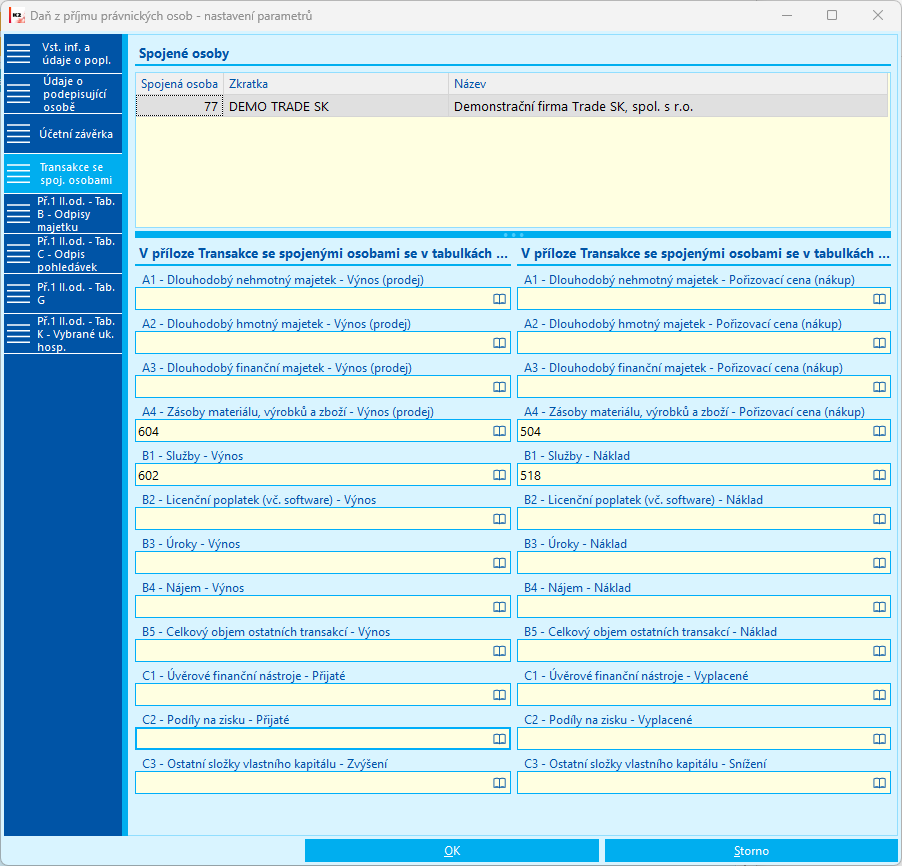Open lookup book icon for B2 Licenční poplatek Náklad

879,519
